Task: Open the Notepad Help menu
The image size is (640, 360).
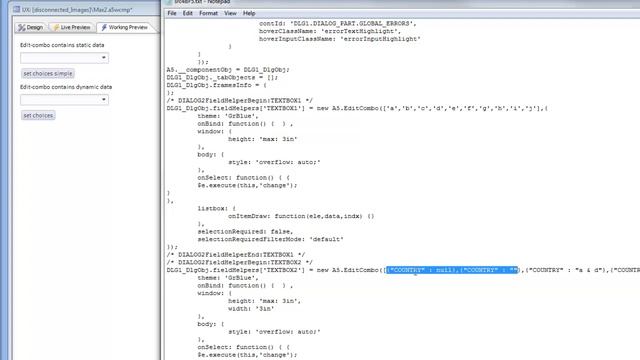Action: pyautogui.click(x=249, y=13)
